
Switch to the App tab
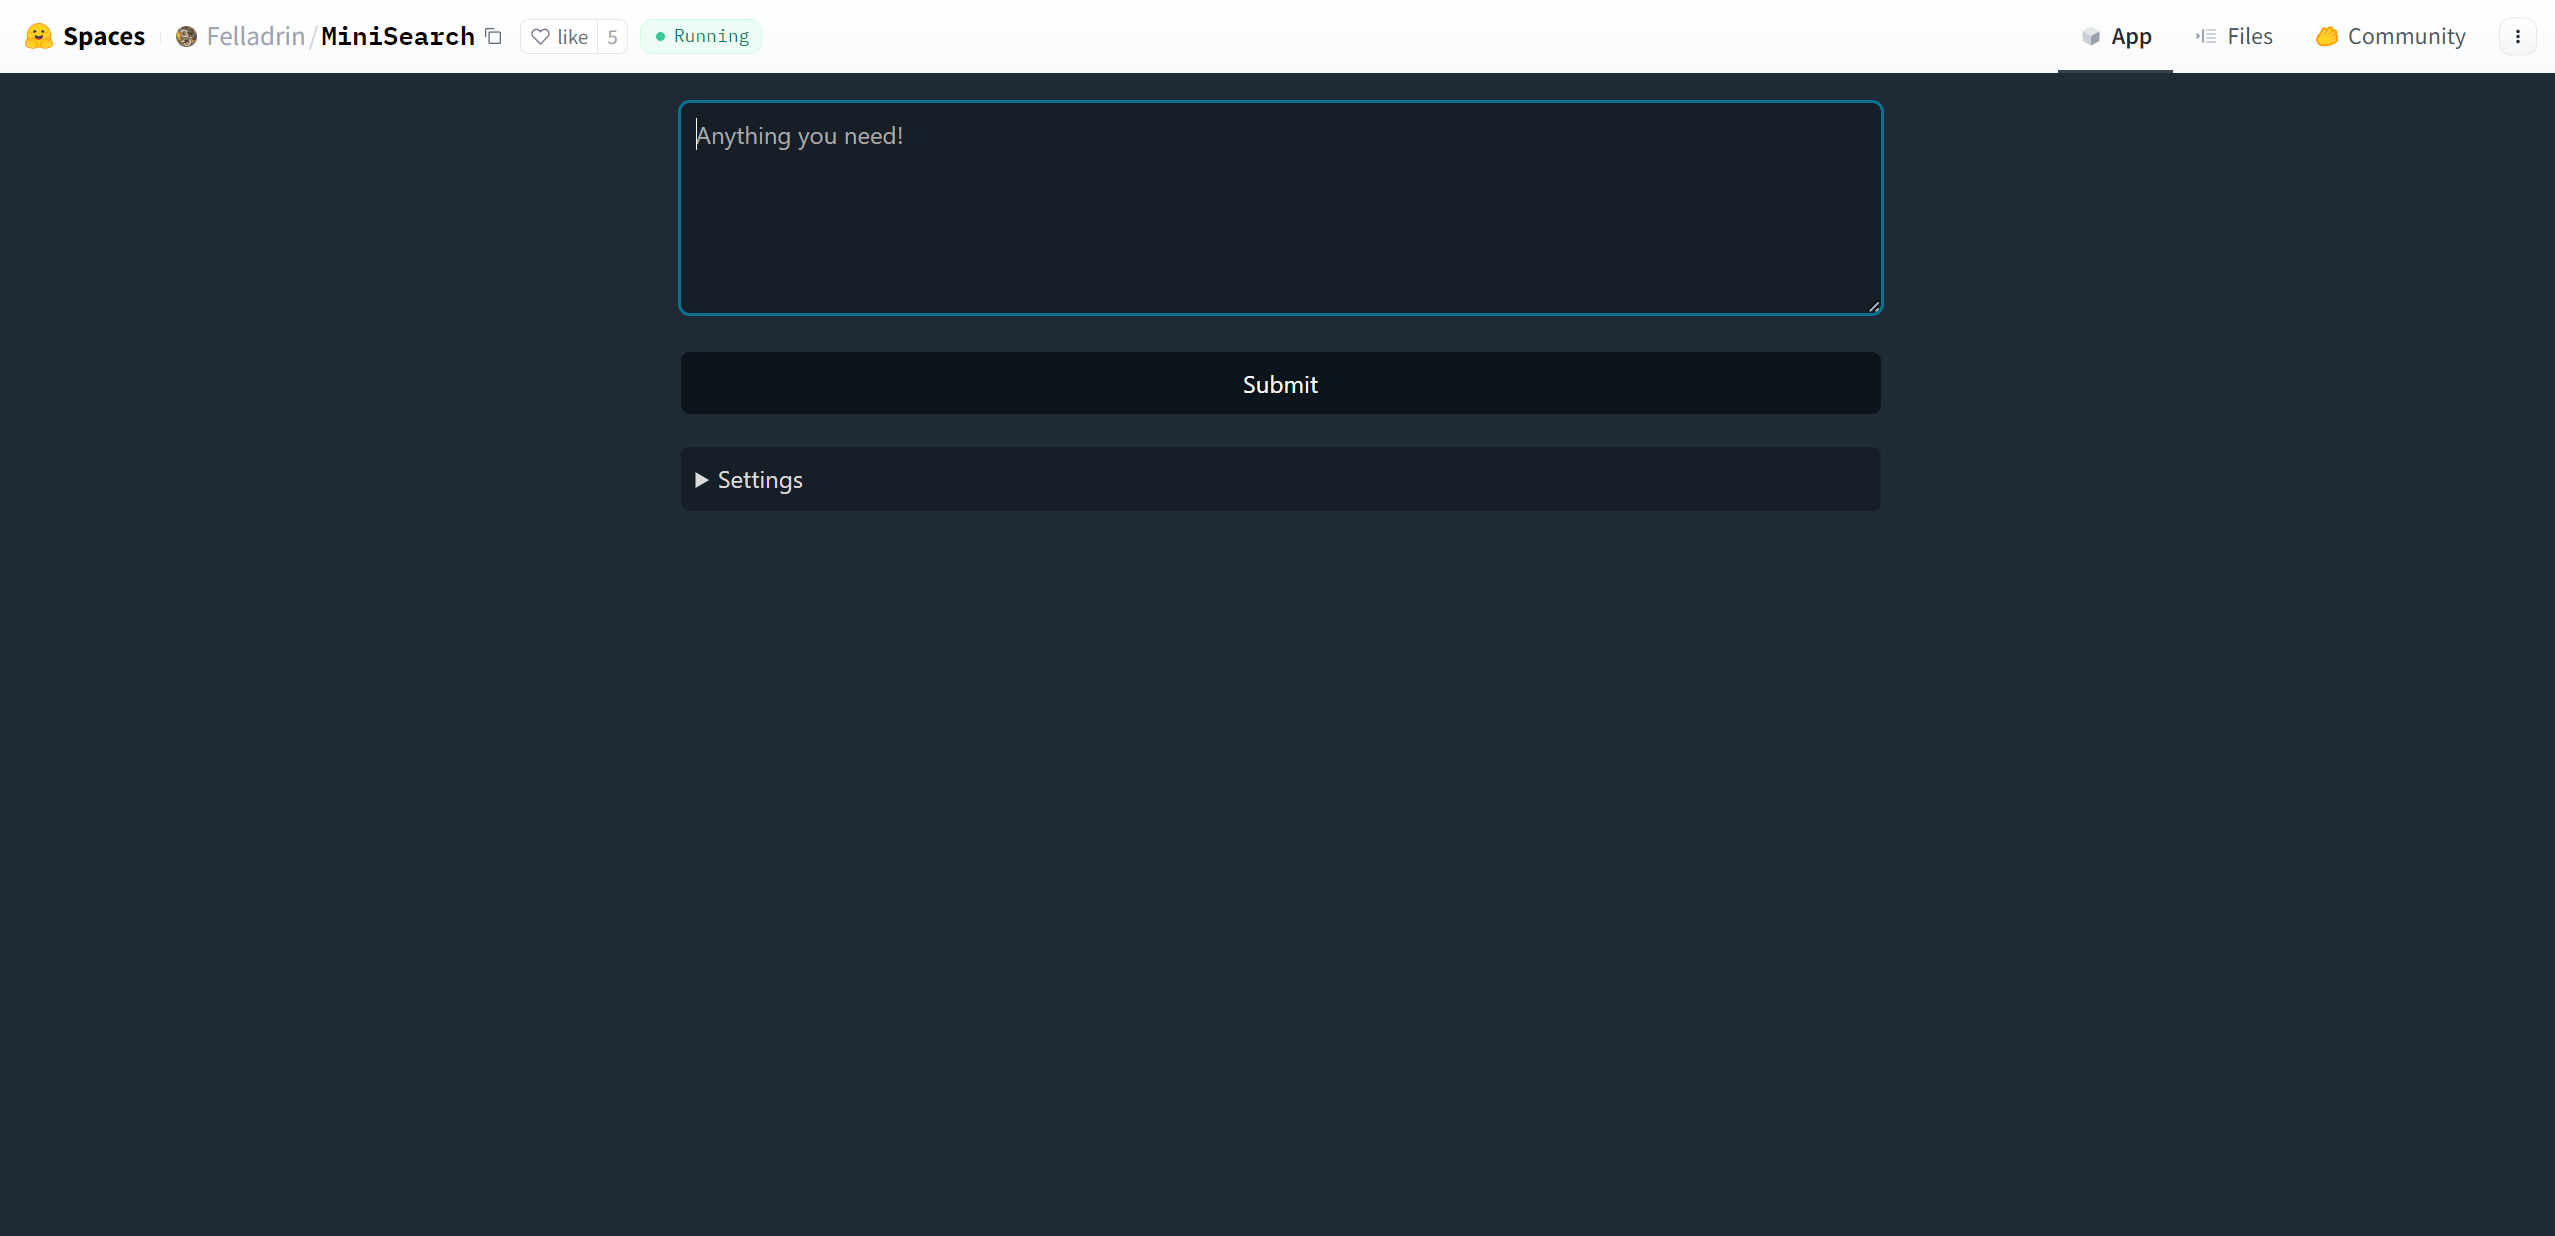[2115, 36]
